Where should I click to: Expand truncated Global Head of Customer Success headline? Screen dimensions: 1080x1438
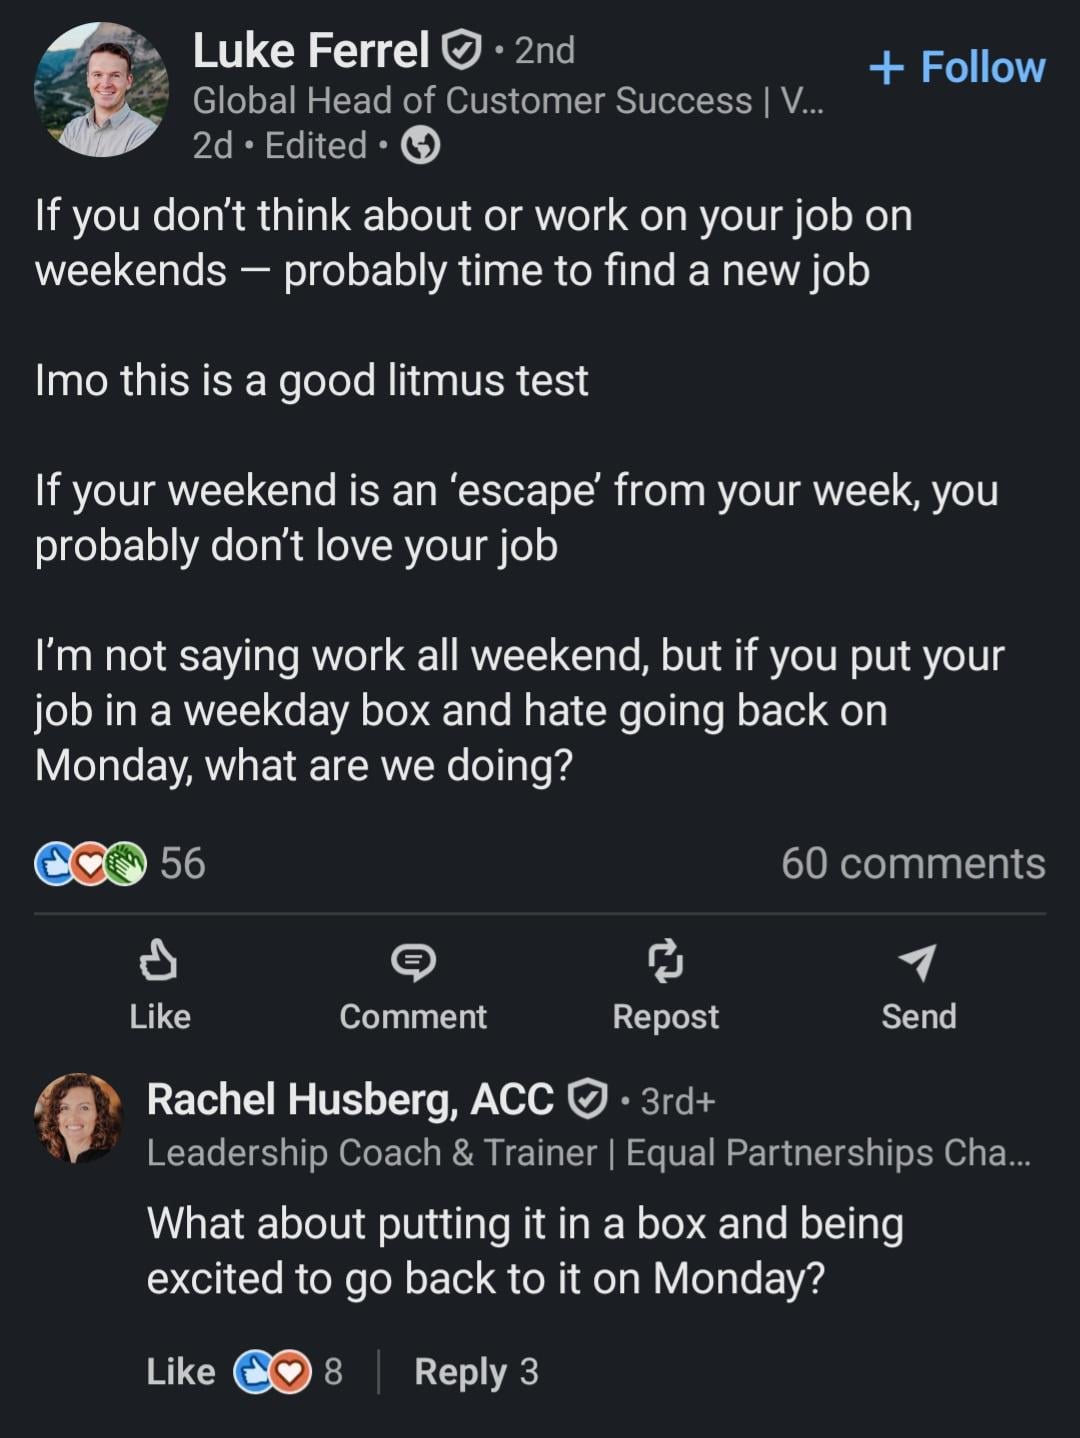click(508, 101)
